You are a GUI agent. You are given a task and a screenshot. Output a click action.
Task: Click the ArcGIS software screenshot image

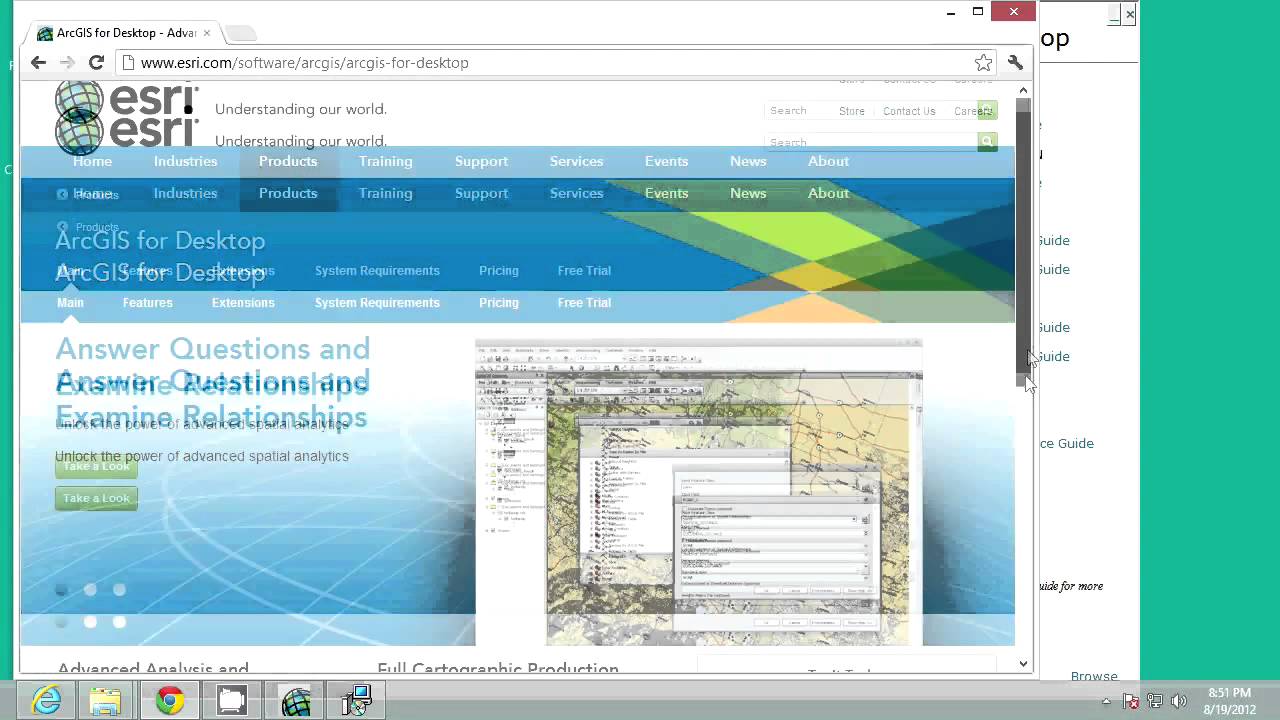coord(698,492)
